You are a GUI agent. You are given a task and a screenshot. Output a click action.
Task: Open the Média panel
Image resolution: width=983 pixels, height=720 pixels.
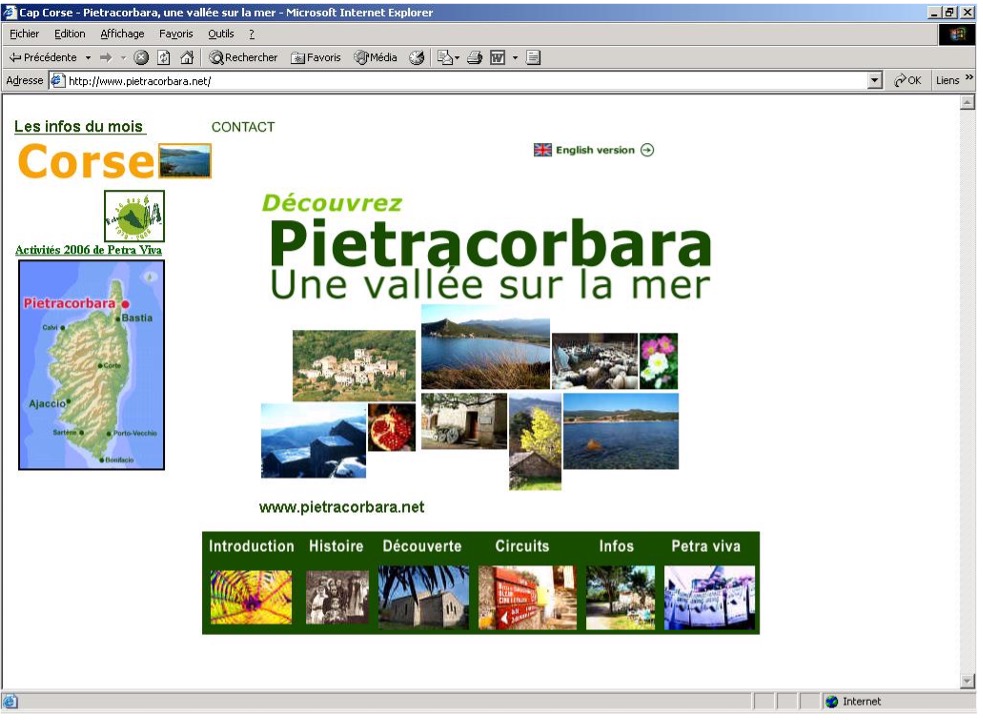pos(376,58)
